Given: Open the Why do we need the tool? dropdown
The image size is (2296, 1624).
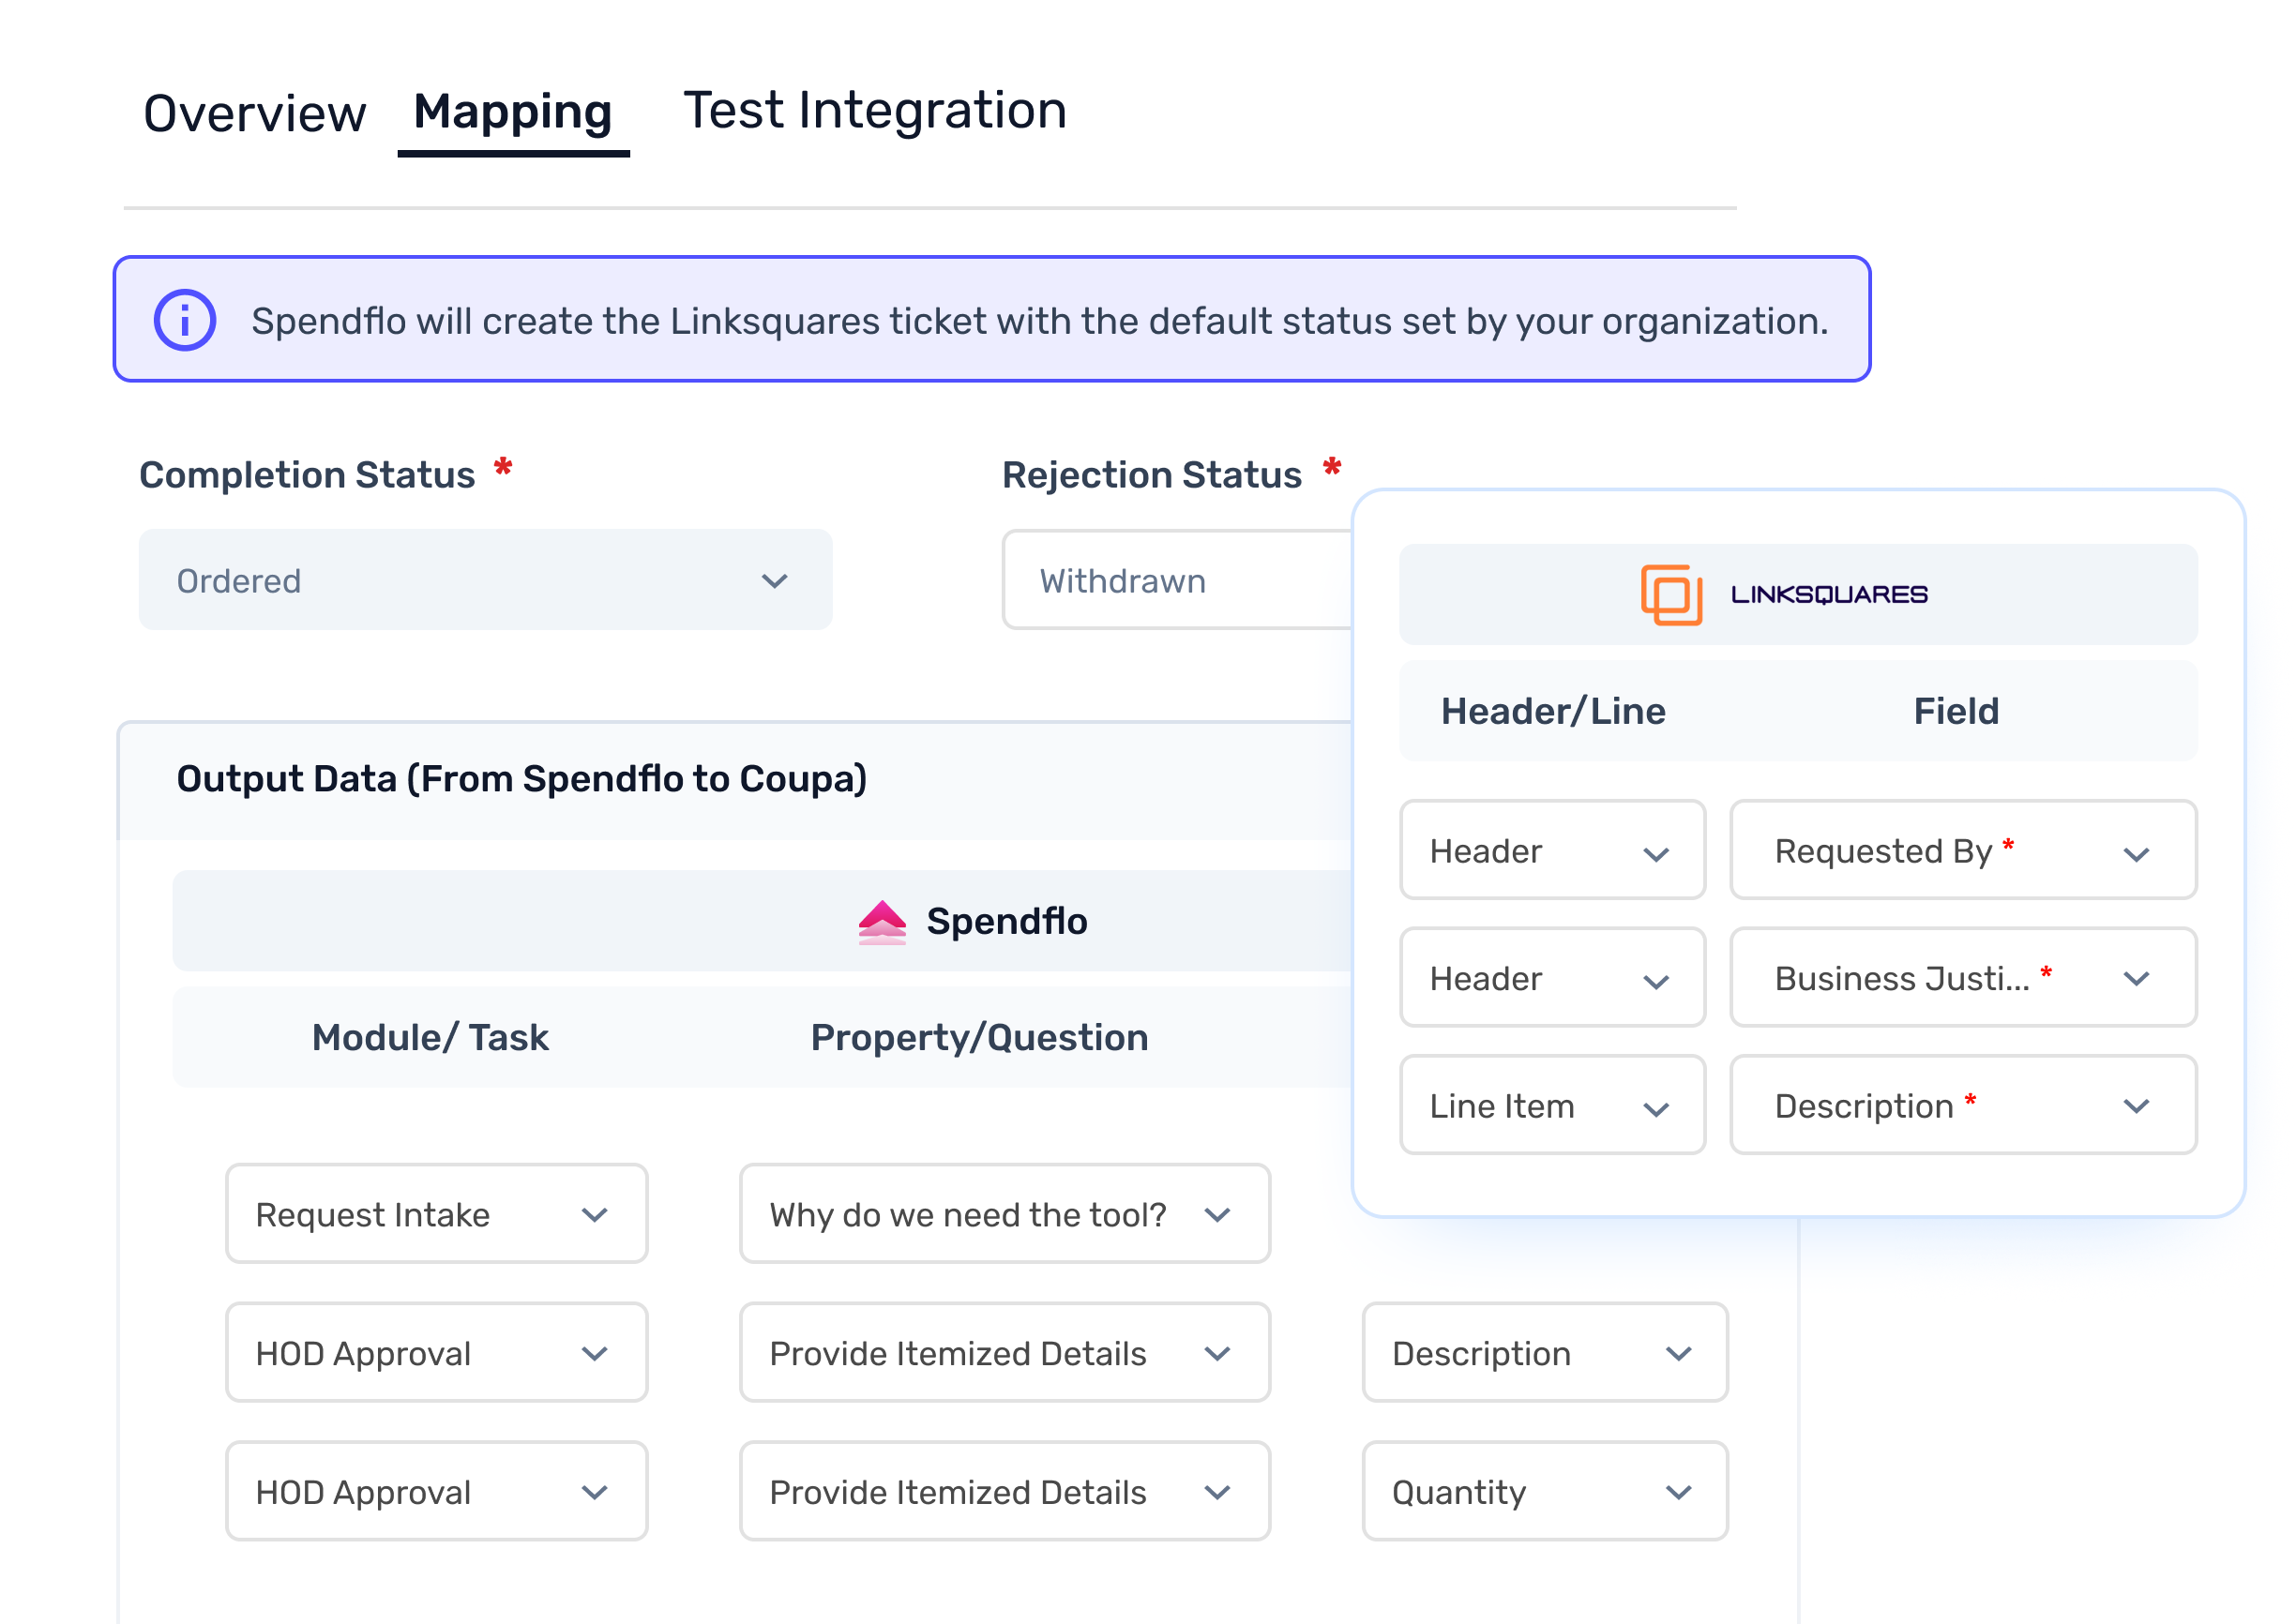Looking at the screenshot, I should [x=1004, y=1214].
